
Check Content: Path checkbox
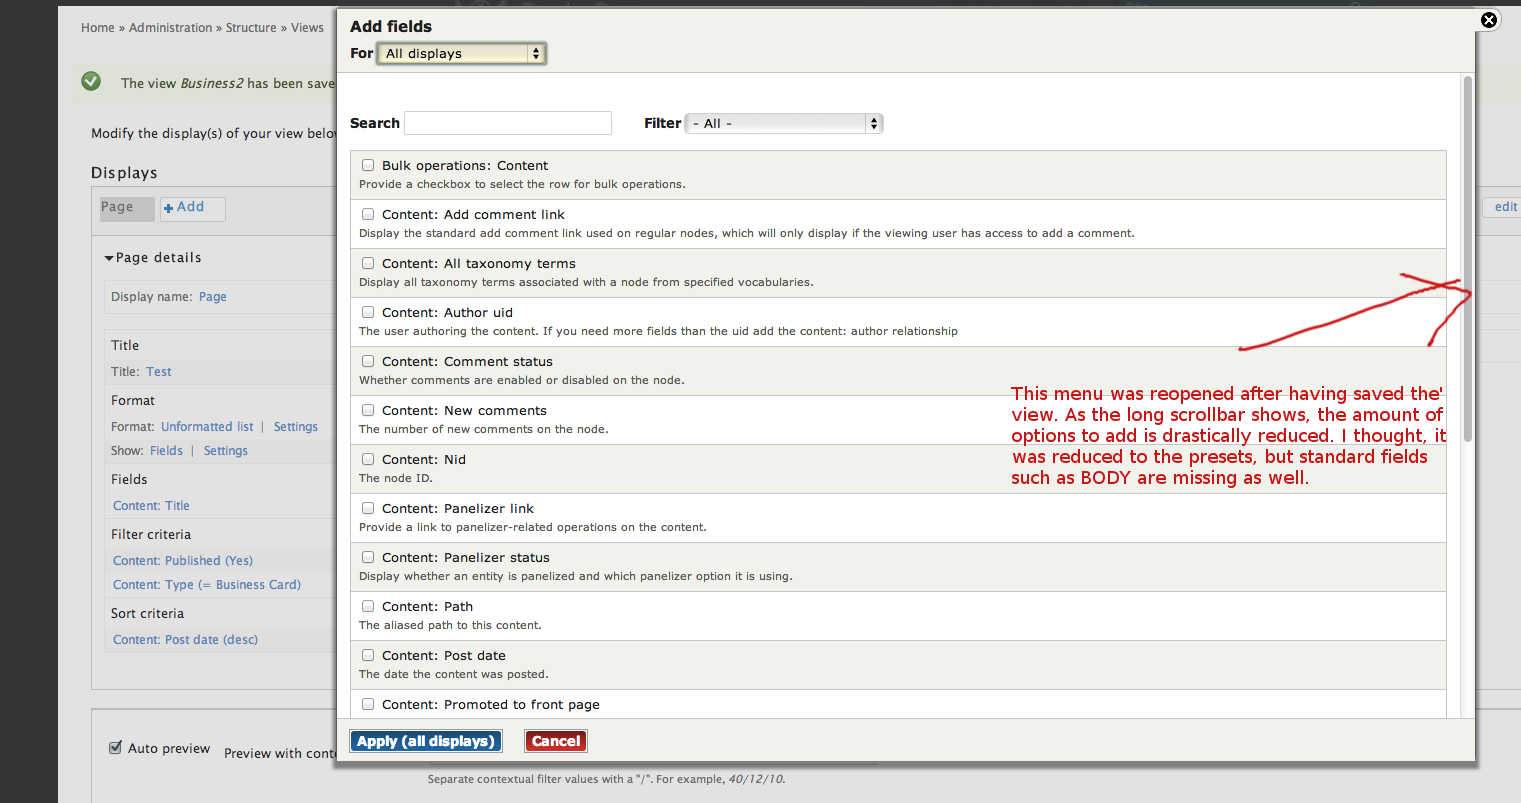[x=368, y=606]
